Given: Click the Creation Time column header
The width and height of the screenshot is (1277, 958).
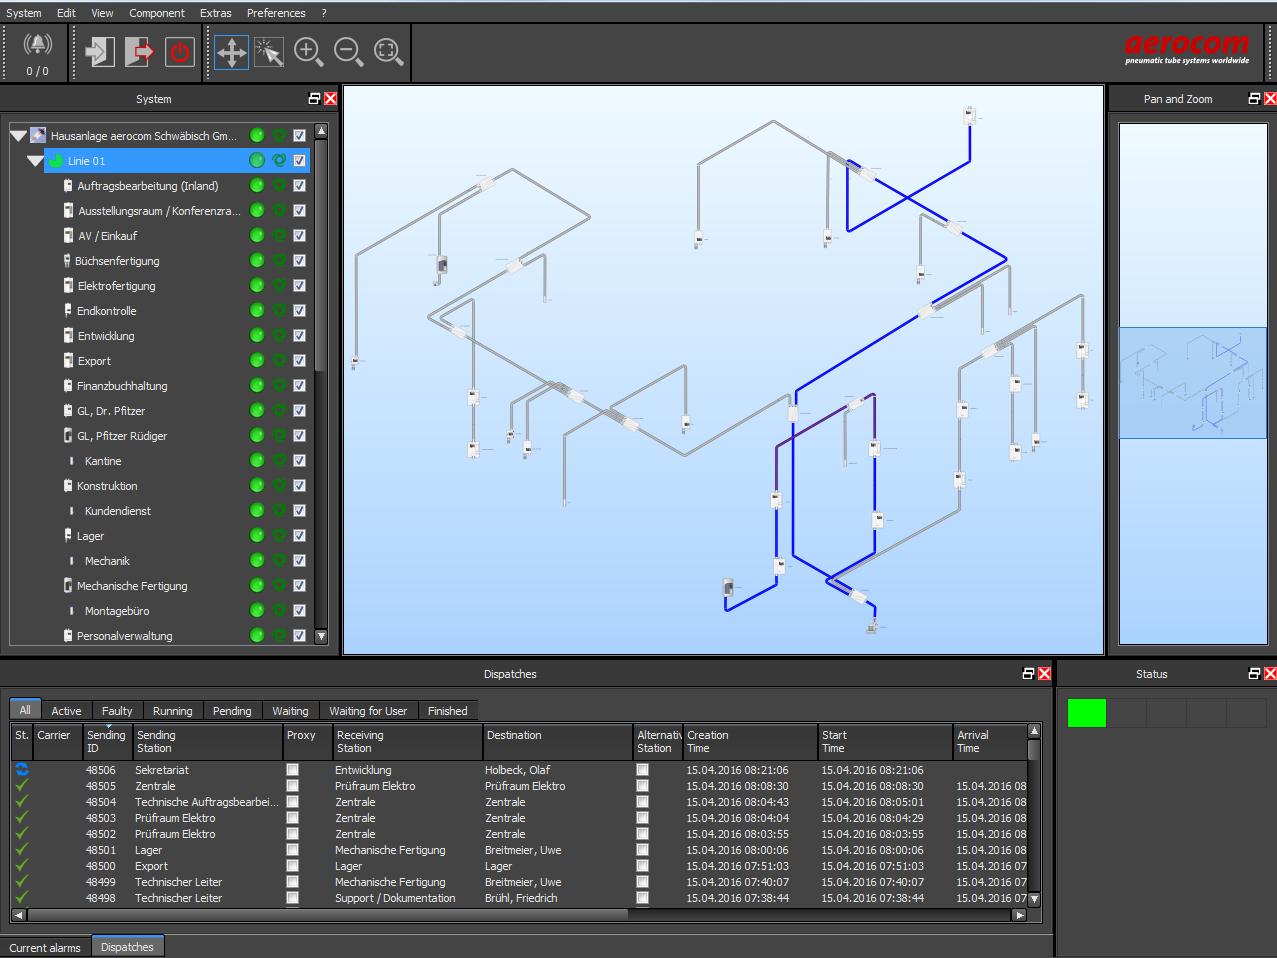Looking at the screenshot, I should (748, 742).
